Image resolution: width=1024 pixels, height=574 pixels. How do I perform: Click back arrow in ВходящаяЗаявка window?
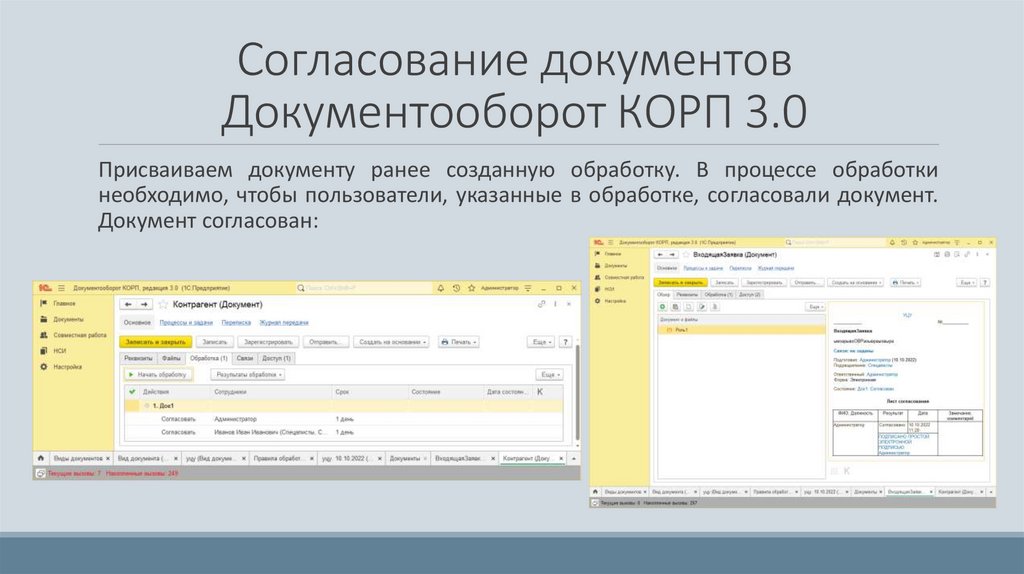(660, 255)
